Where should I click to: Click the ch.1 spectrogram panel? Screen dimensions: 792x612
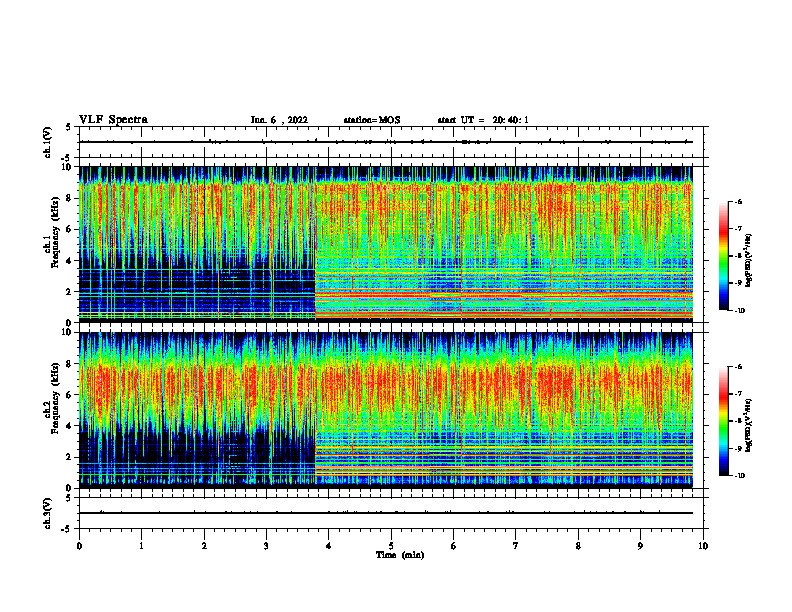(385, 244)
